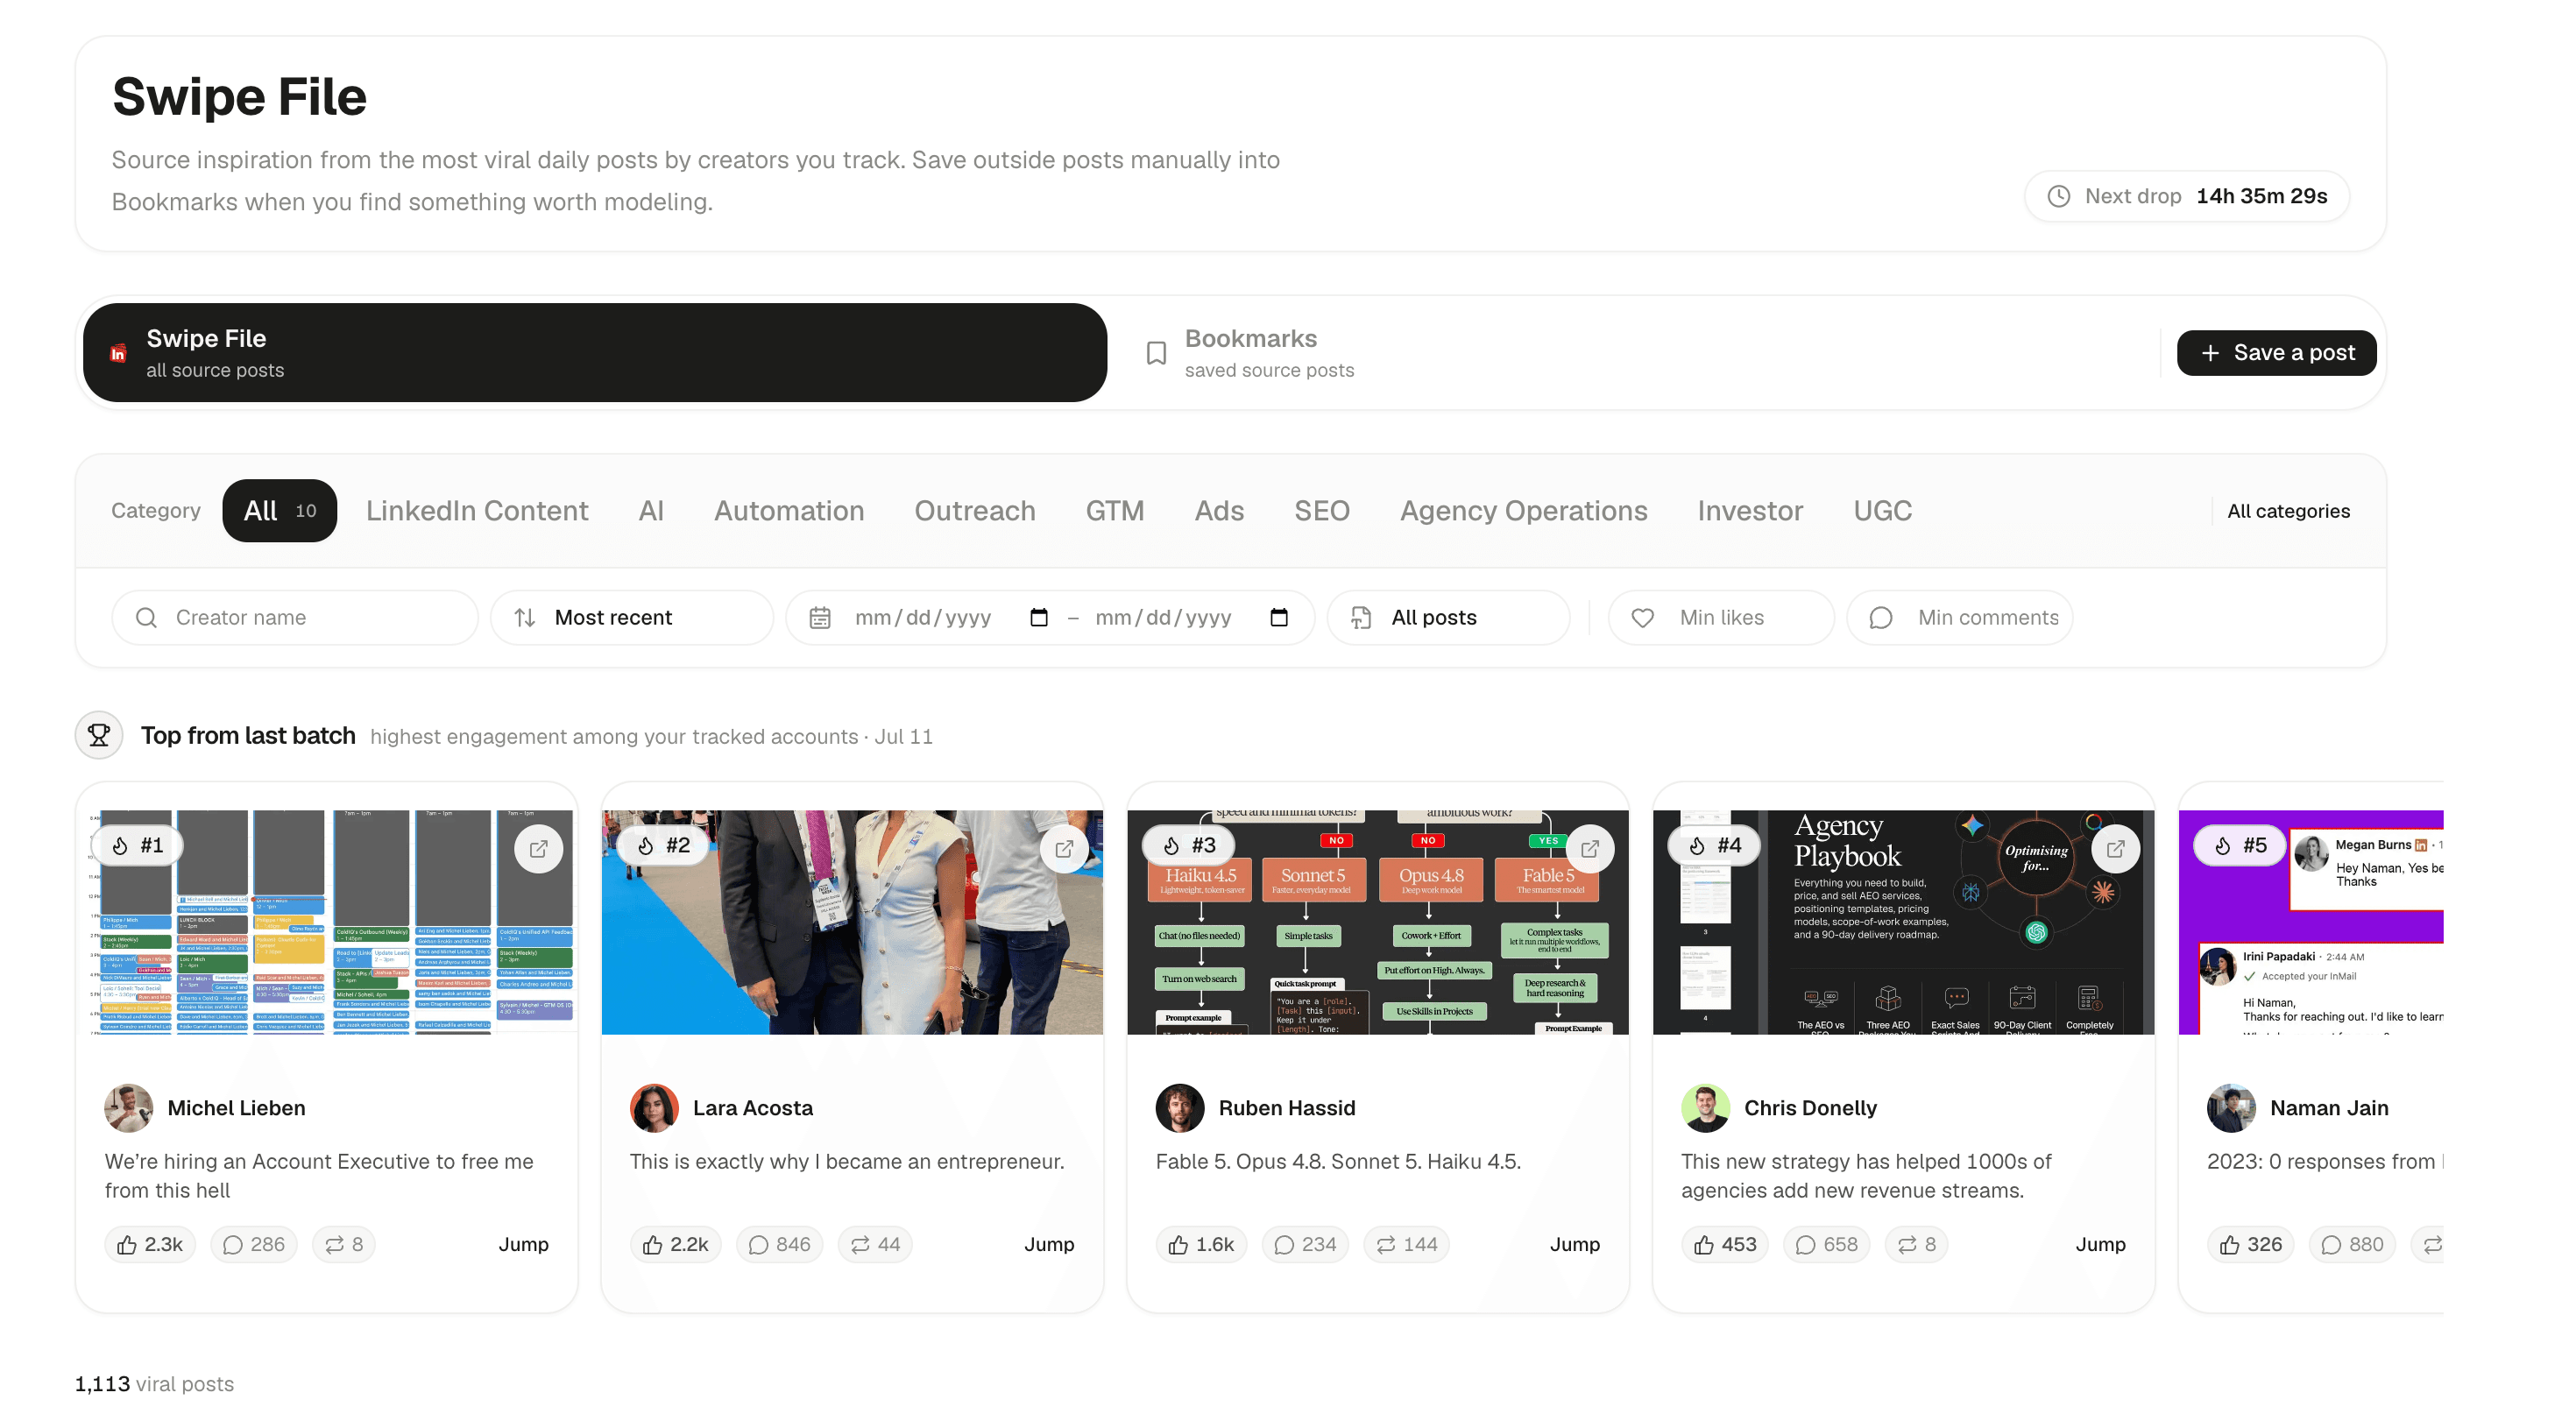This screenshot has height=1421, width=2576.
Task: Click likes count 1.6k on Ruben Hassid post
Action: tap(1201, 1244)
